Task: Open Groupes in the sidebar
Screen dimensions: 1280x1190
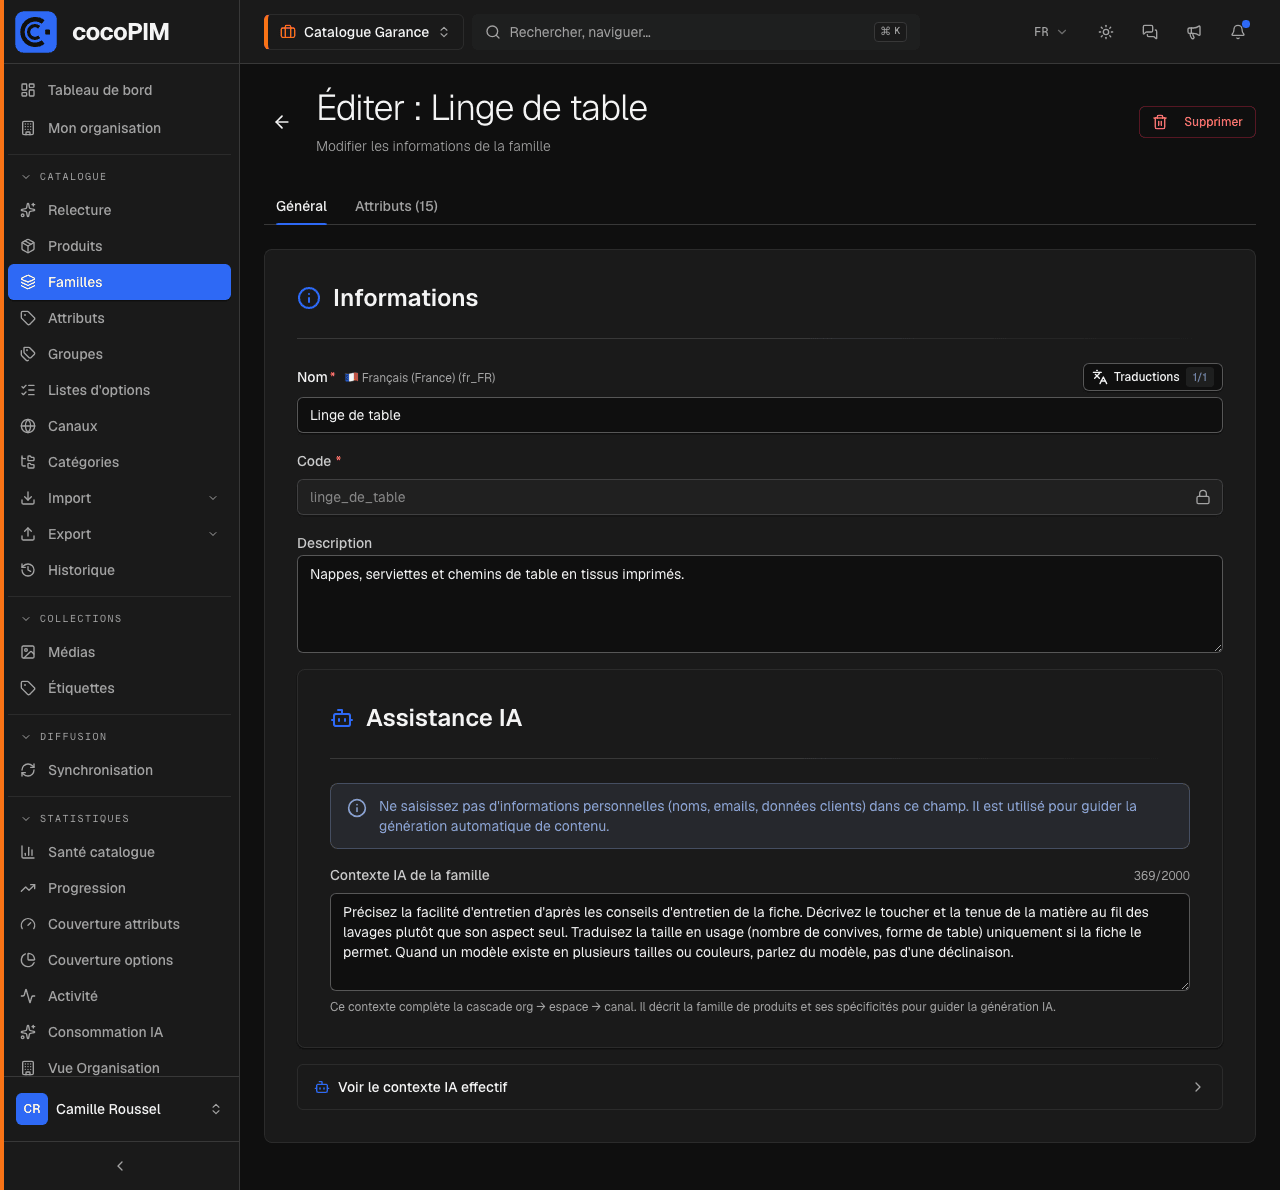Action: 119,354
